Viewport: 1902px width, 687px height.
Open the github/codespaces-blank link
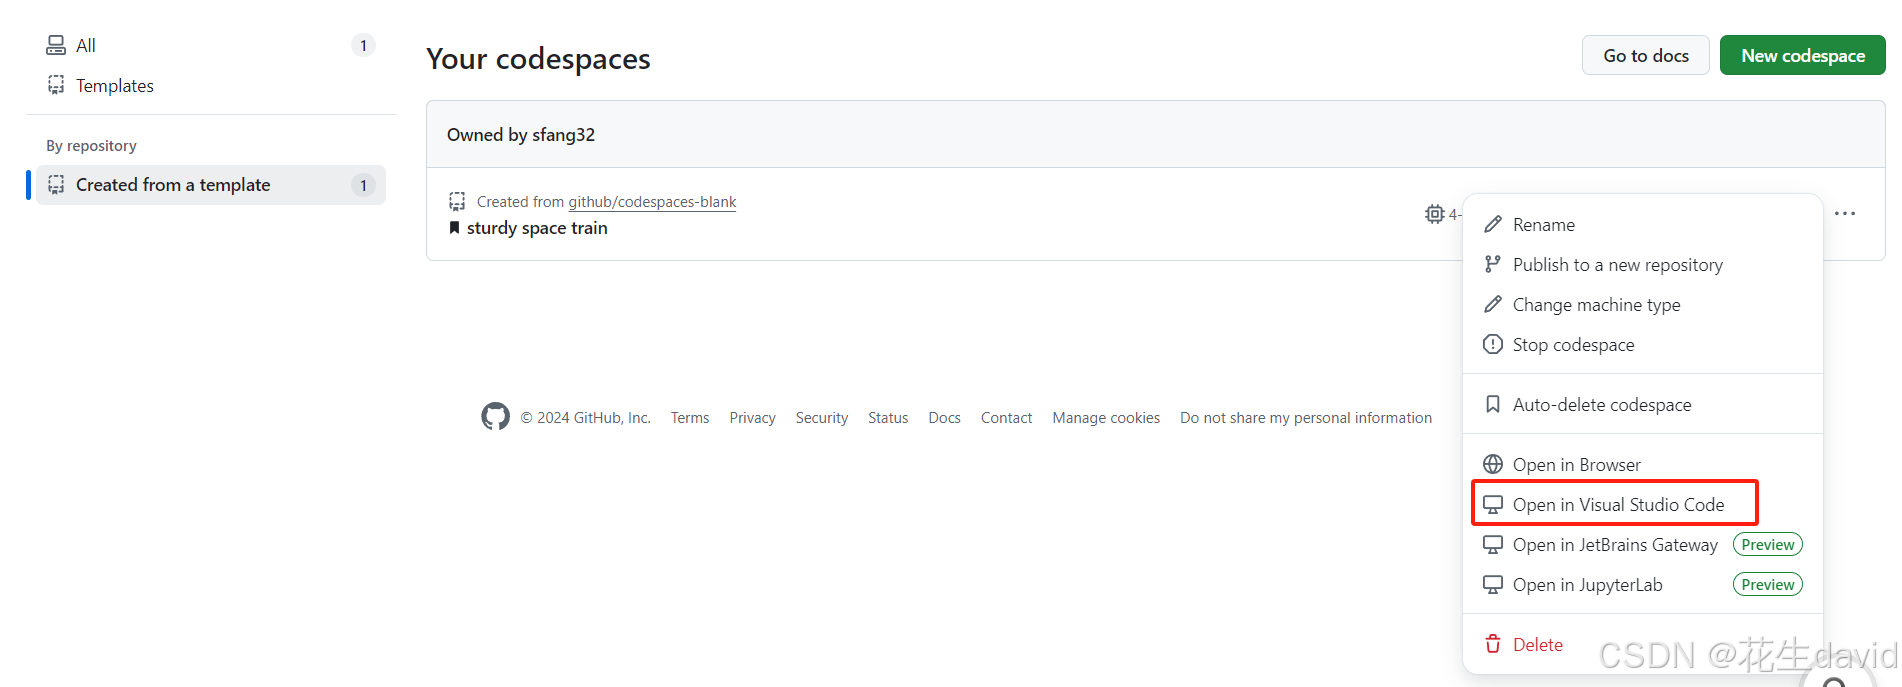coord(652,201)
